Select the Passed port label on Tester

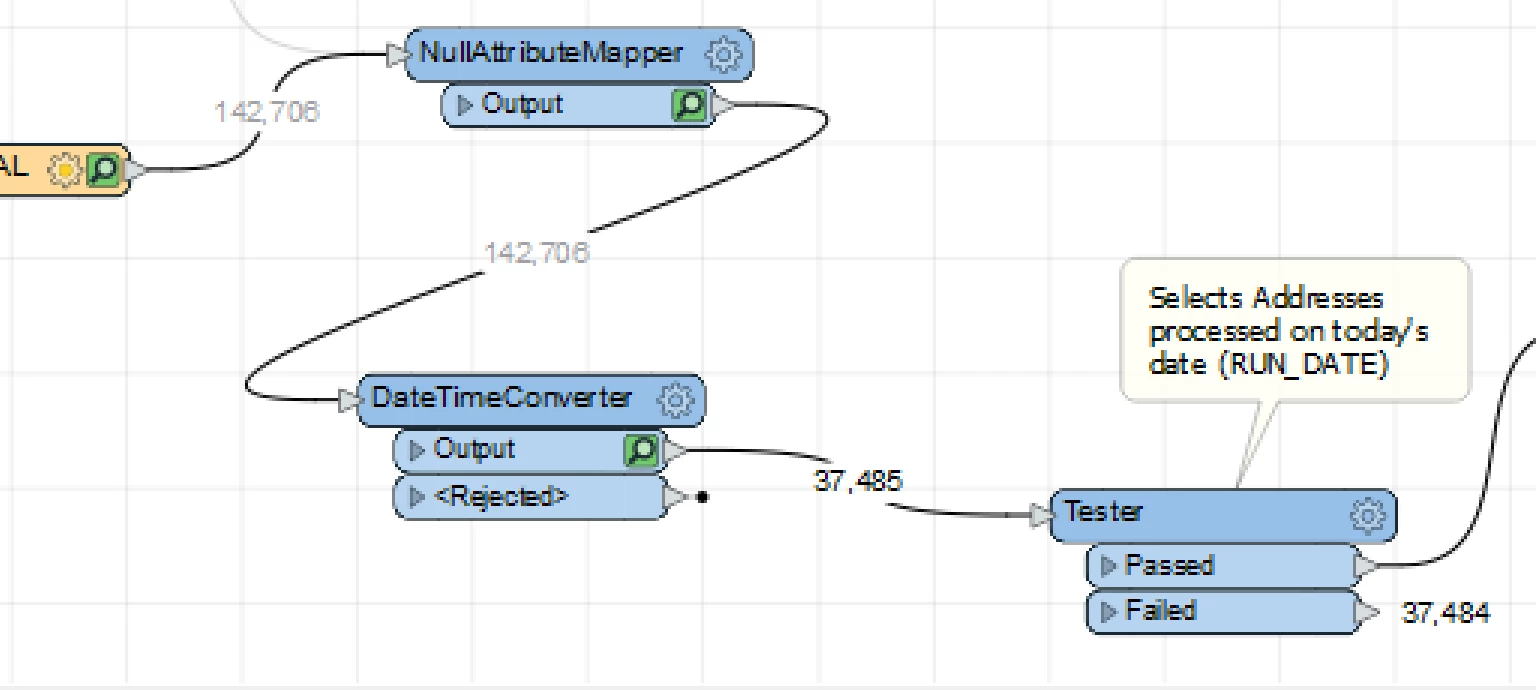tap(1170, 566)
